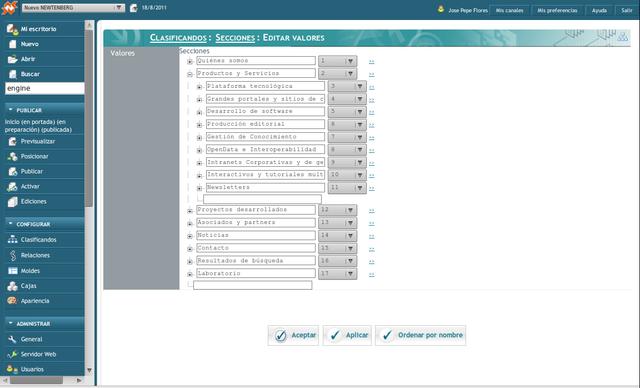Screen dimensions: 640x388
Task: Click the Newtenberg logo icon
Action: tap(9, 8)
